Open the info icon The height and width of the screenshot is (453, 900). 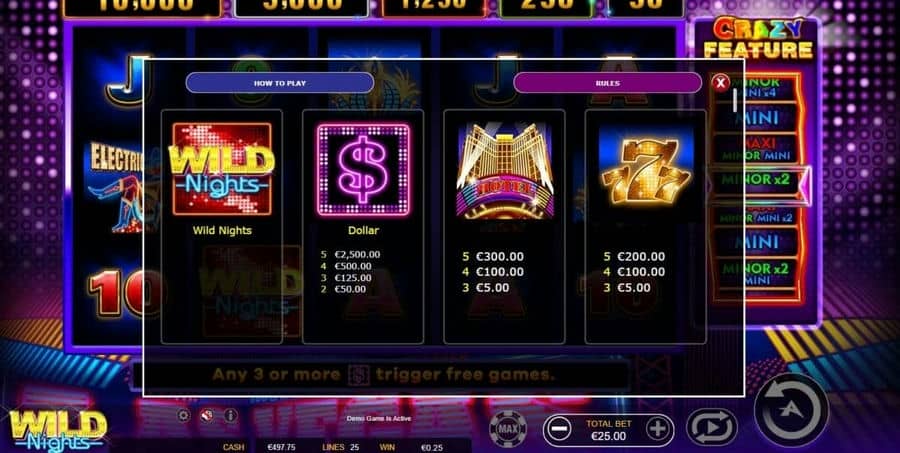230,416
